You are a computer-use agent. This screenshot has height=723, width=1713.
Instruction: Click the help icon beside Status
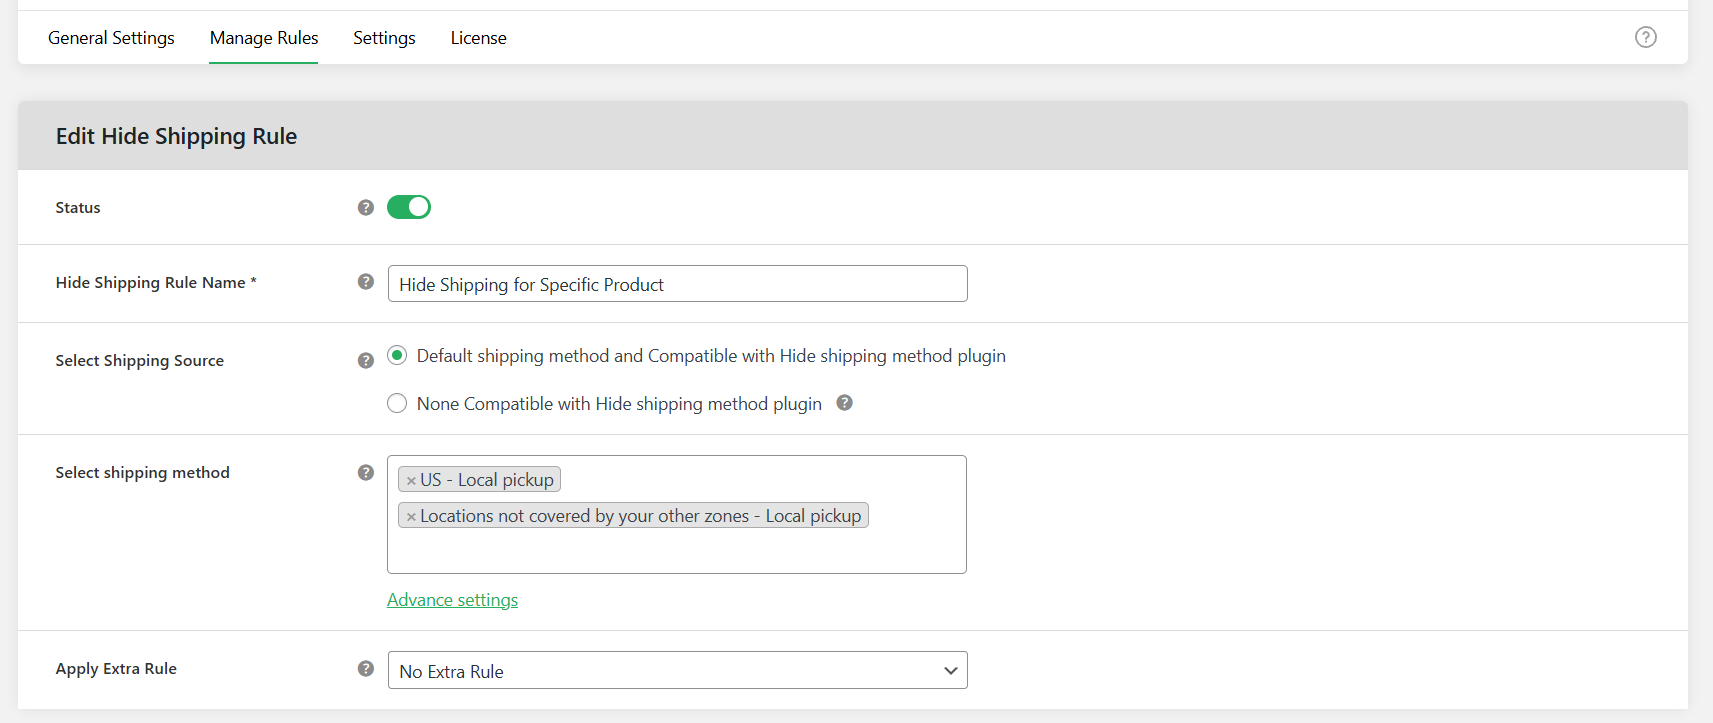coord(366,207)
